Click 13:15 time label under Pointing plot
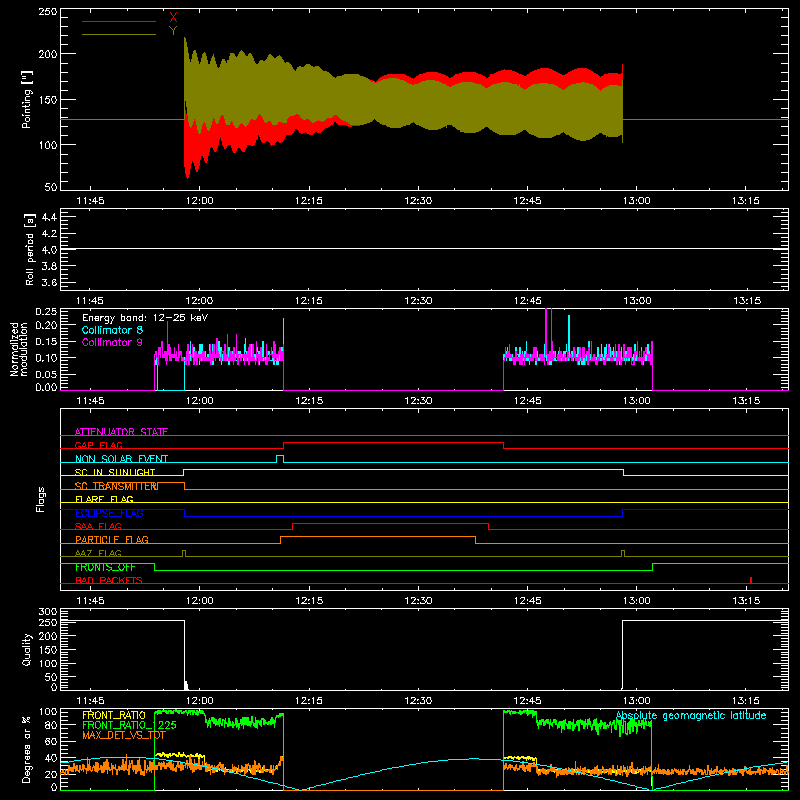 746,201
